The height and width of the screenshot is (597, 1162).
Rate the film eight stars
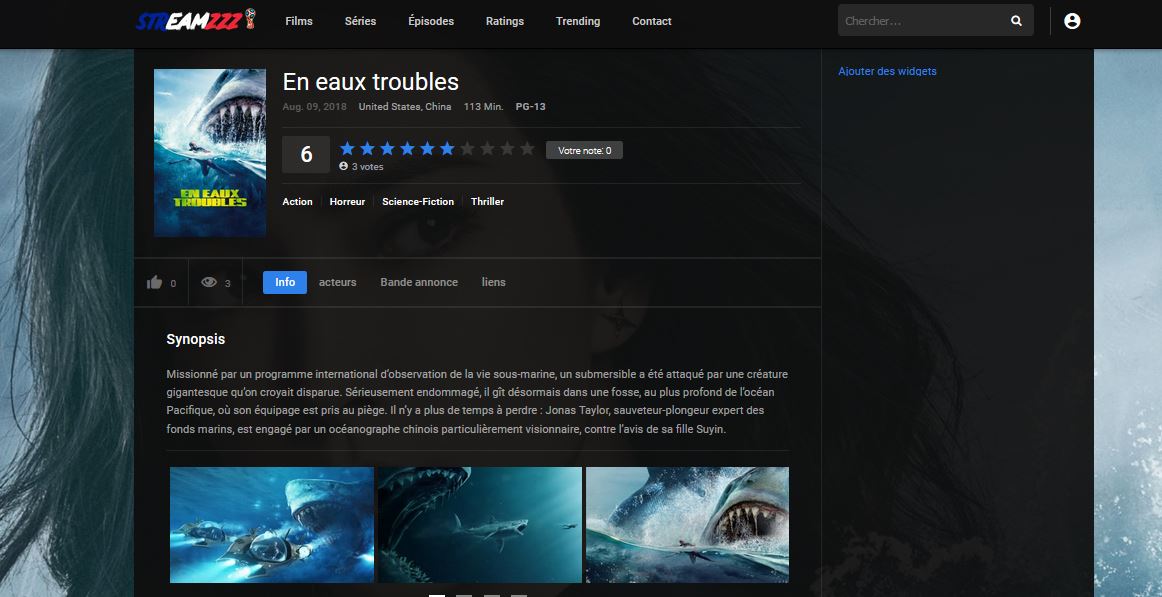487,149
